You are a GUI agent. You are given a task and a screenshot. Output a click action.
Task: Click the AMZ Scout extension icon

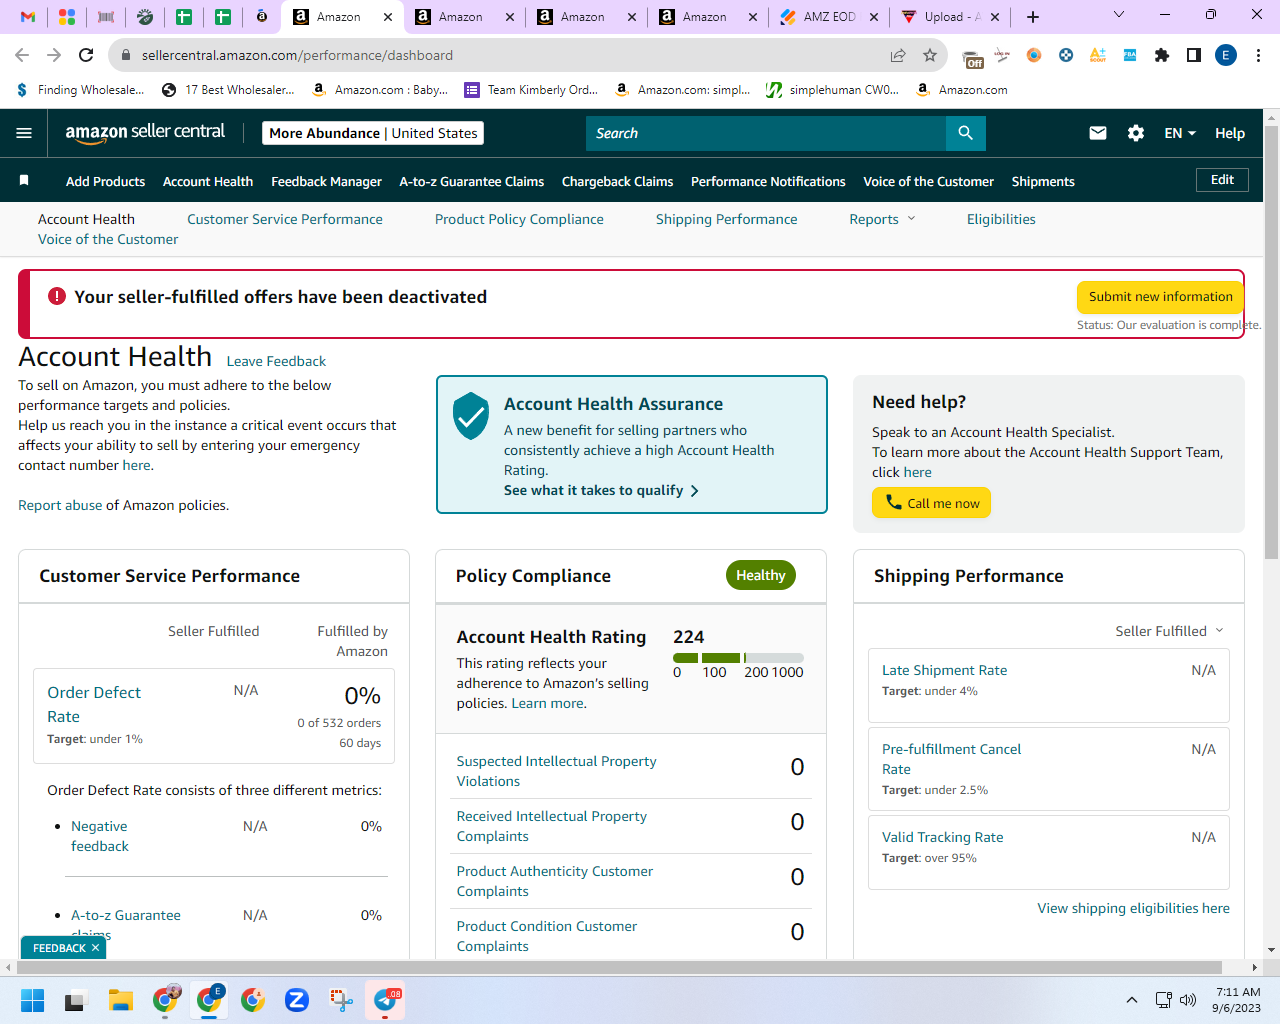[x=1098, y=55]
